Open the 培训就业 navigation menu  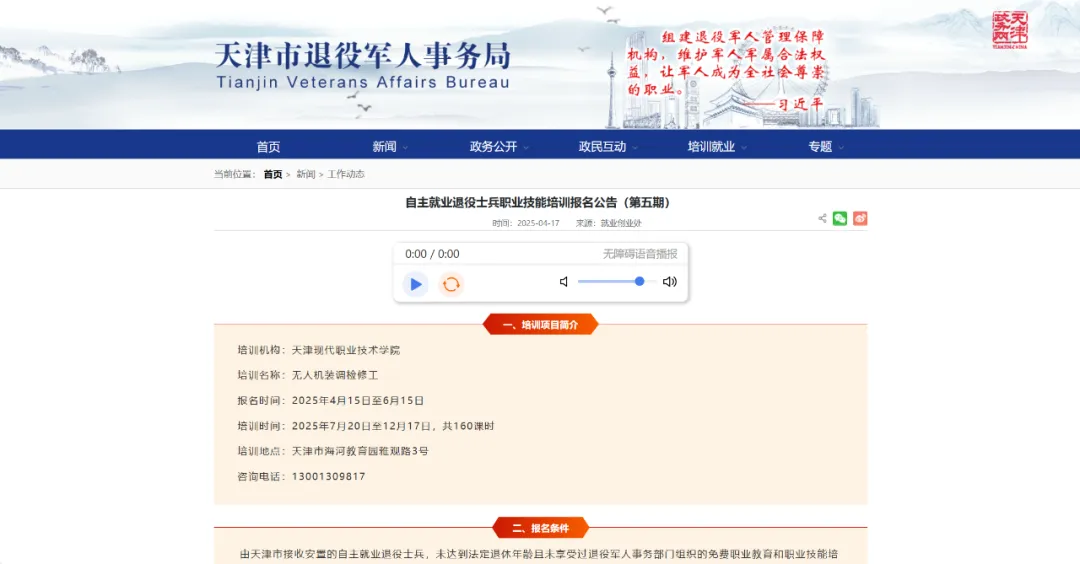point(716,146)
